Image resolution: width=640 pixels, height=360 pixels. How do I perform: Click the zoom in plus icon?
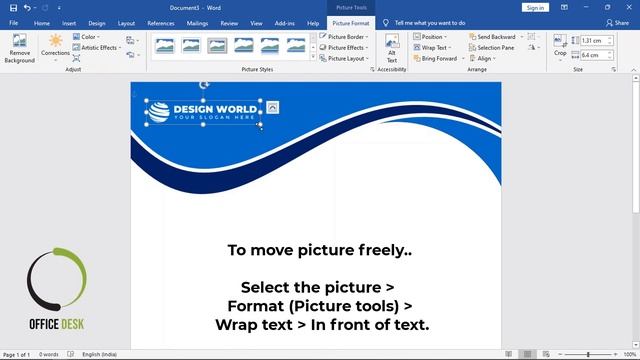pyautogui.click(x=616, y=354)
